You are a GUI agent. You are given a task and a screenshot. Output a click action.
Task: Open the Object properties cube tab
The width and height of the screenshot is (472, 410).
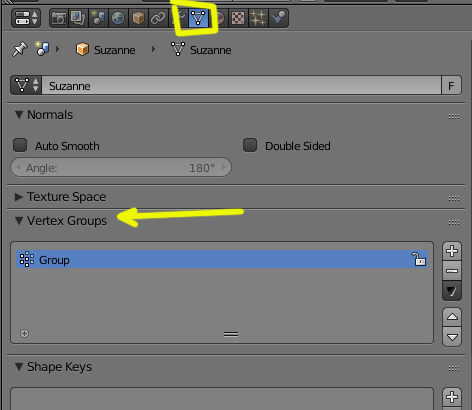138,18
